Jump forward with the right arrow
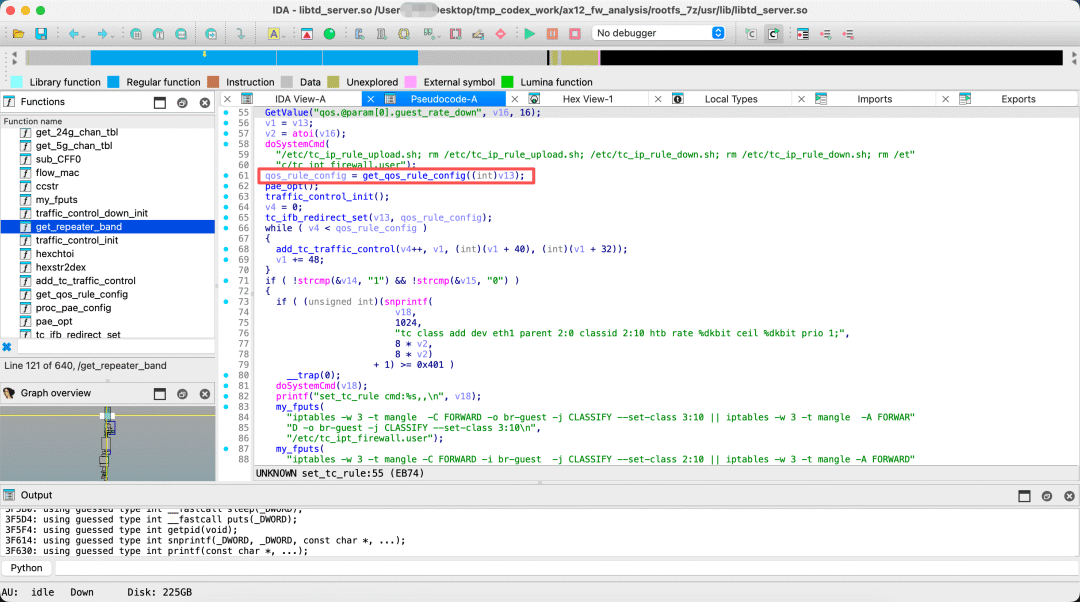The image size is (1080, 602). coord(102,33)
